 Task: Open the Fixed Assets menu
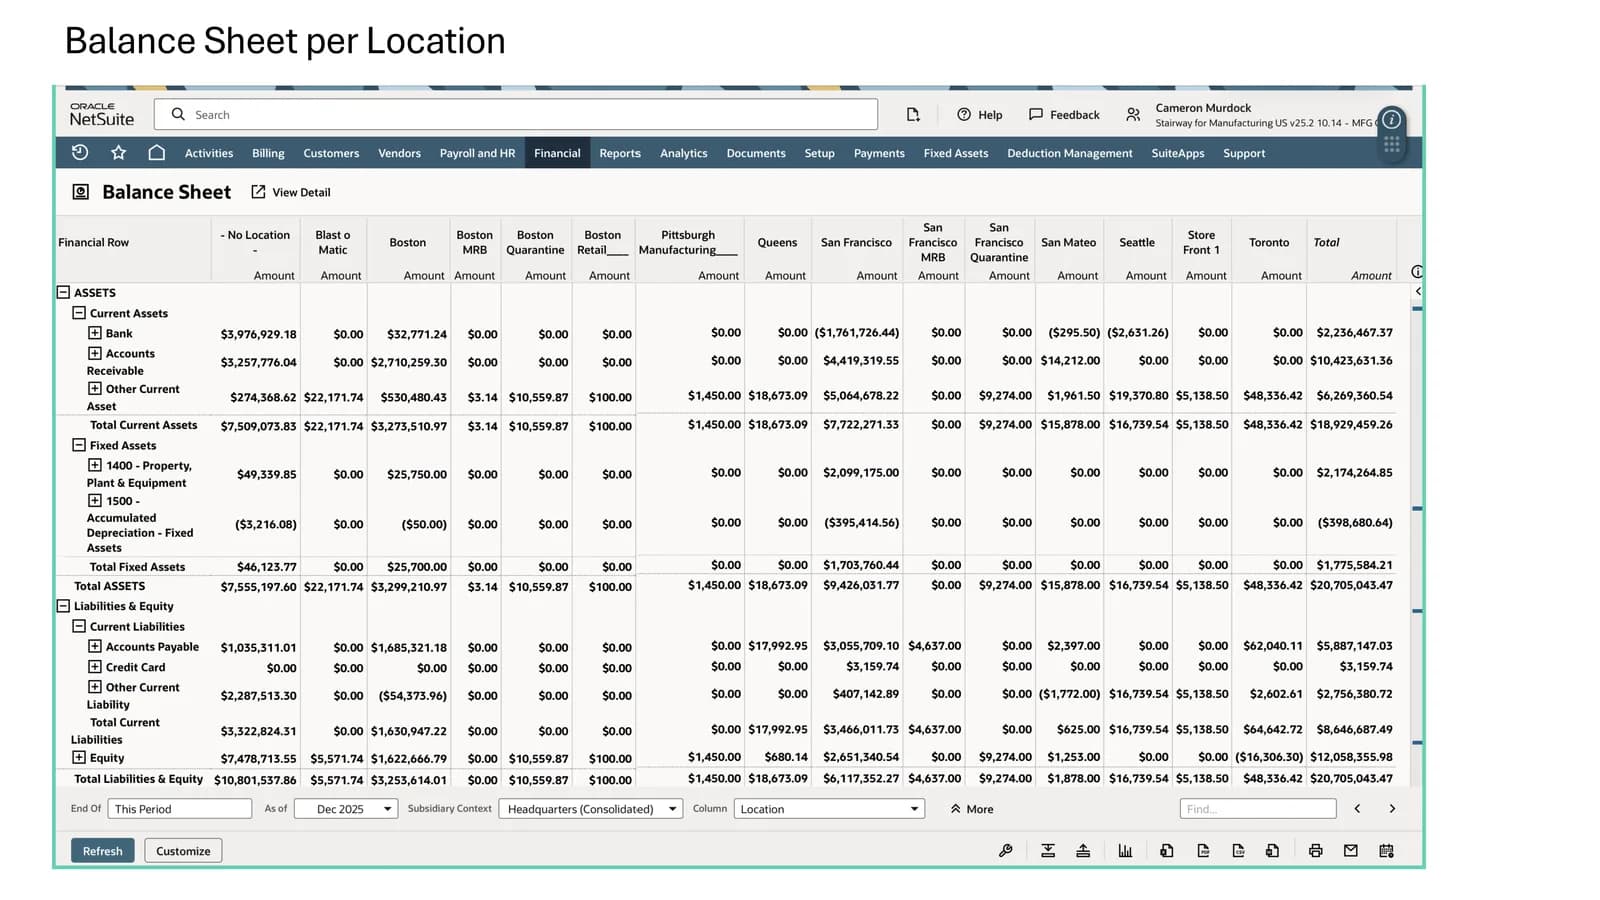(956, 153)
